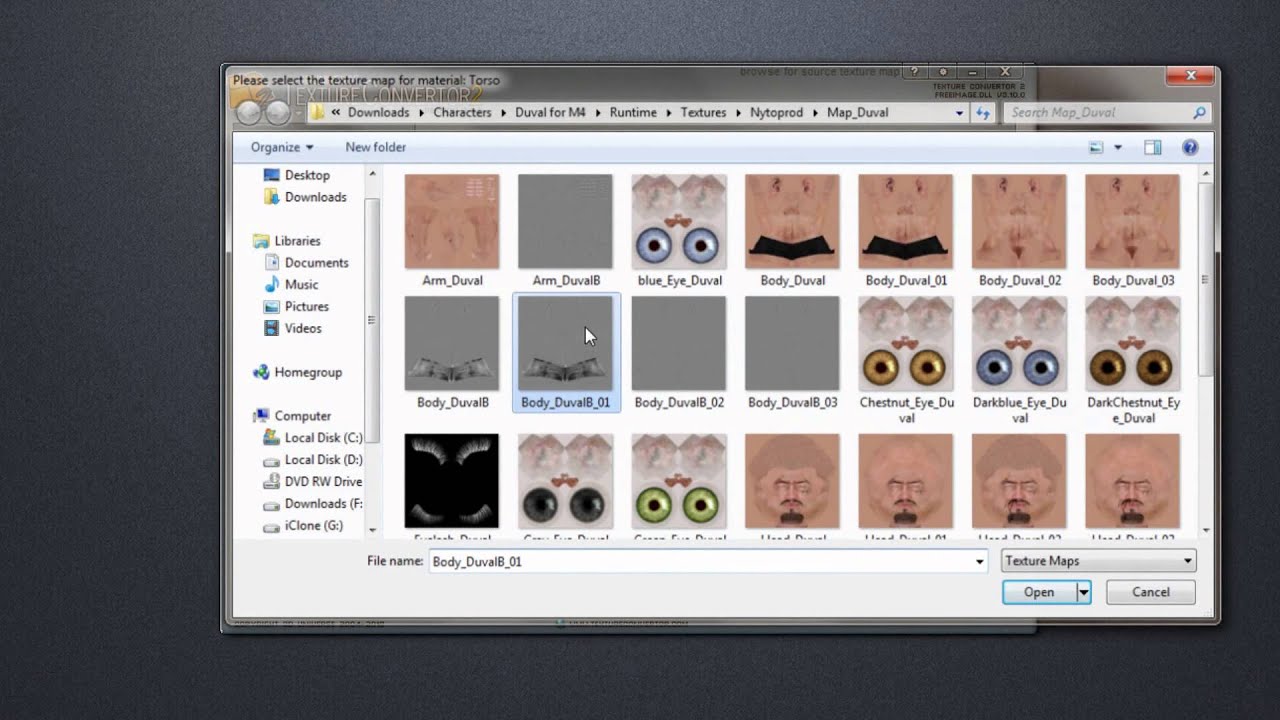This screenshot has height=720, width=1280.
Task: Click the help button in Texture Convertor window
Action: click(914, 72)
